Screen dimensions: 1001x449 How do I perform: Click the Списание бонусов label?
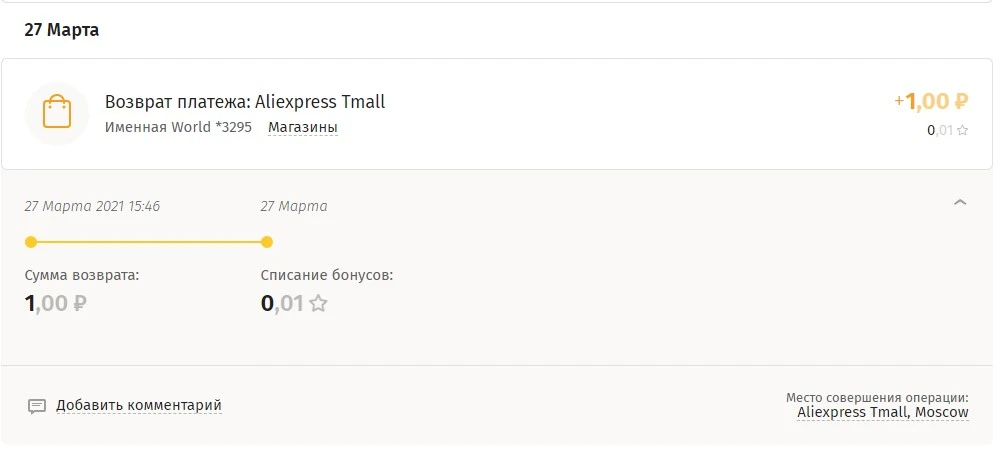click(x=327, y=275)
